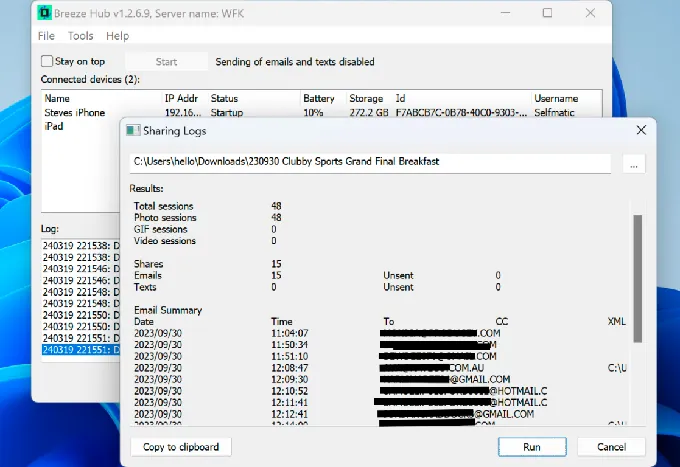
Task: Click the email entry at 12:09:30
Action: 322,379
